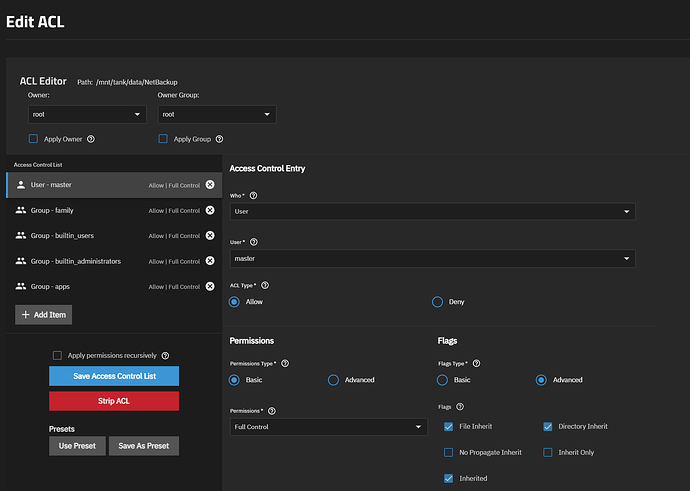Viewport: 690px width, 491px height.
Task: Uncheck the File Inherit flag
Action: 448,426
